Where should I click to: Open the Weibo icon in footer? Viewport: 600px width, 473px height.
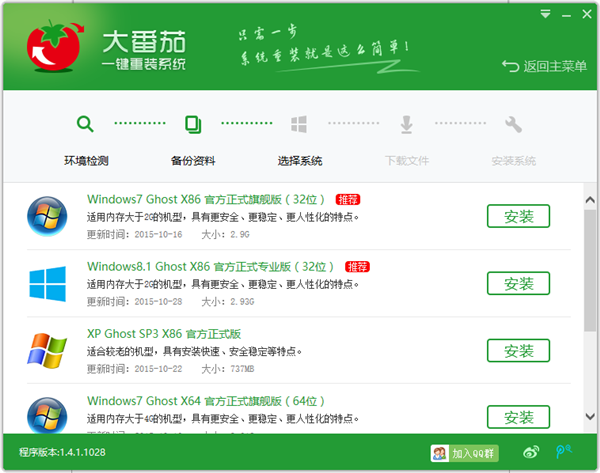coord(531,452)
